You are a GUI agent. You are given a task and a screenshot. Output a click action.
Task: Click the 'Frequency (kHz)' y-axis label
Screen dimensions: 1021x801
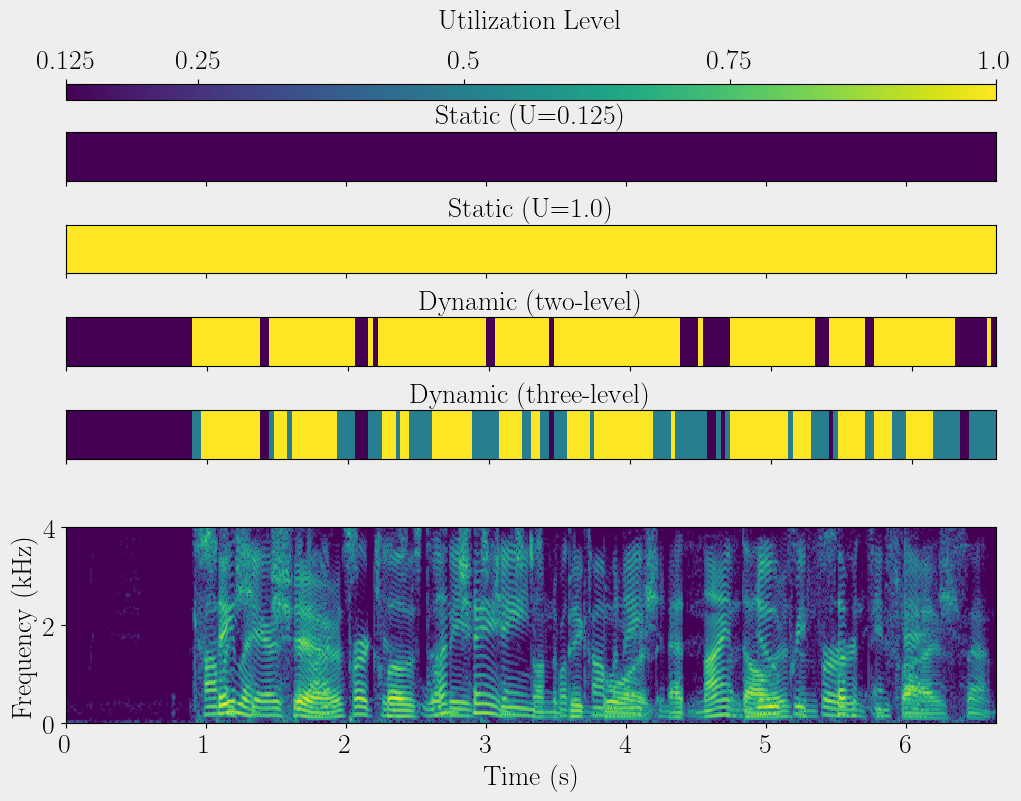[x=23, y=625]
